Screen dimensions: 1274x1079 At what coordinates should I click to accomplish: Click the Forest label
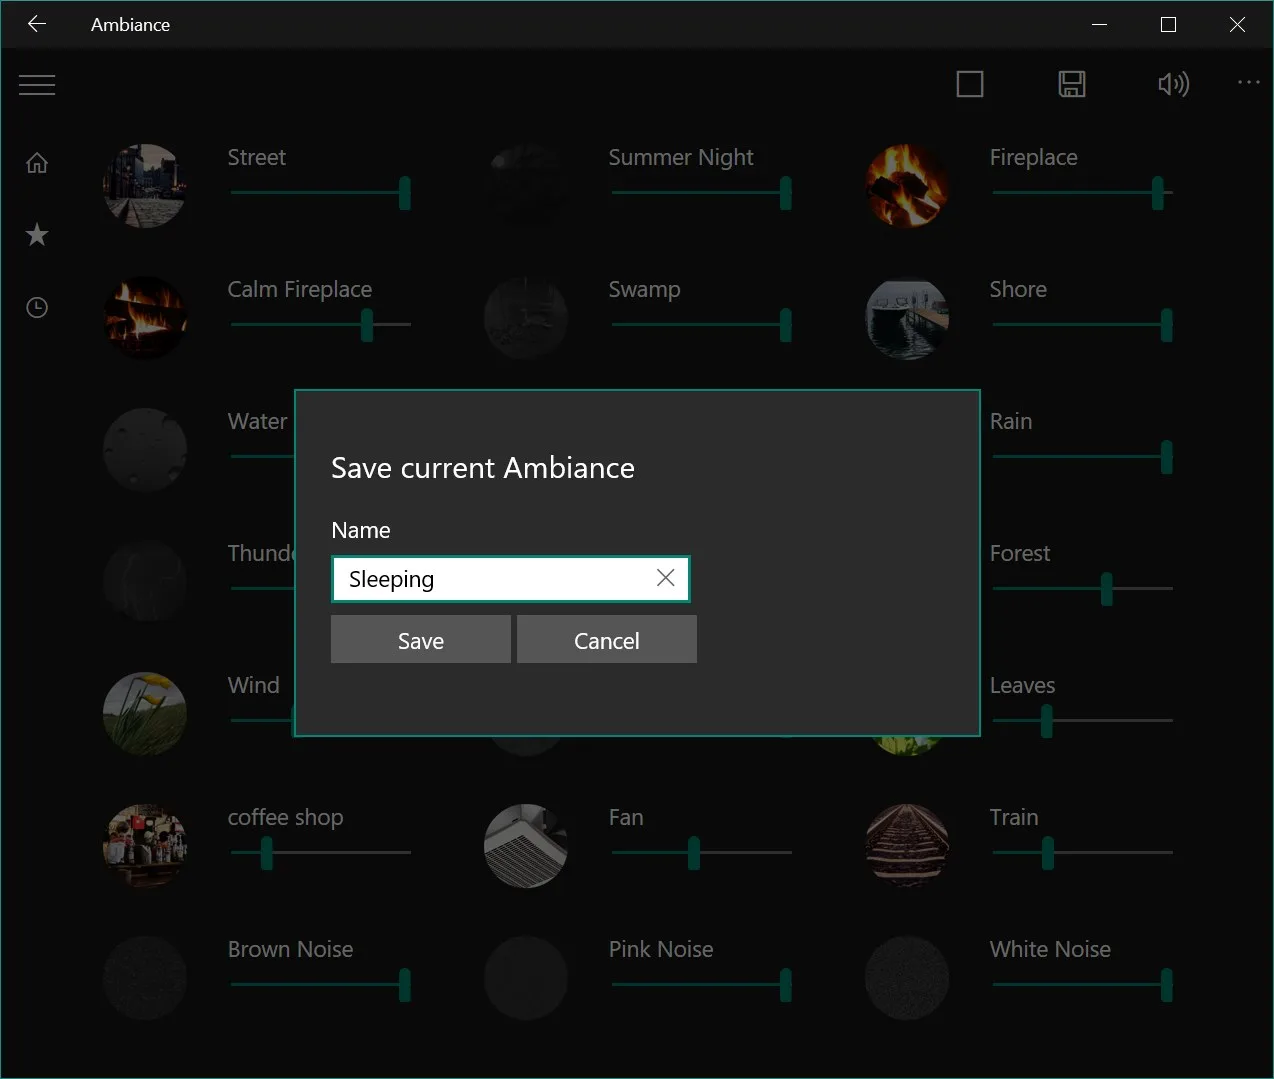tap(1020, 553)
